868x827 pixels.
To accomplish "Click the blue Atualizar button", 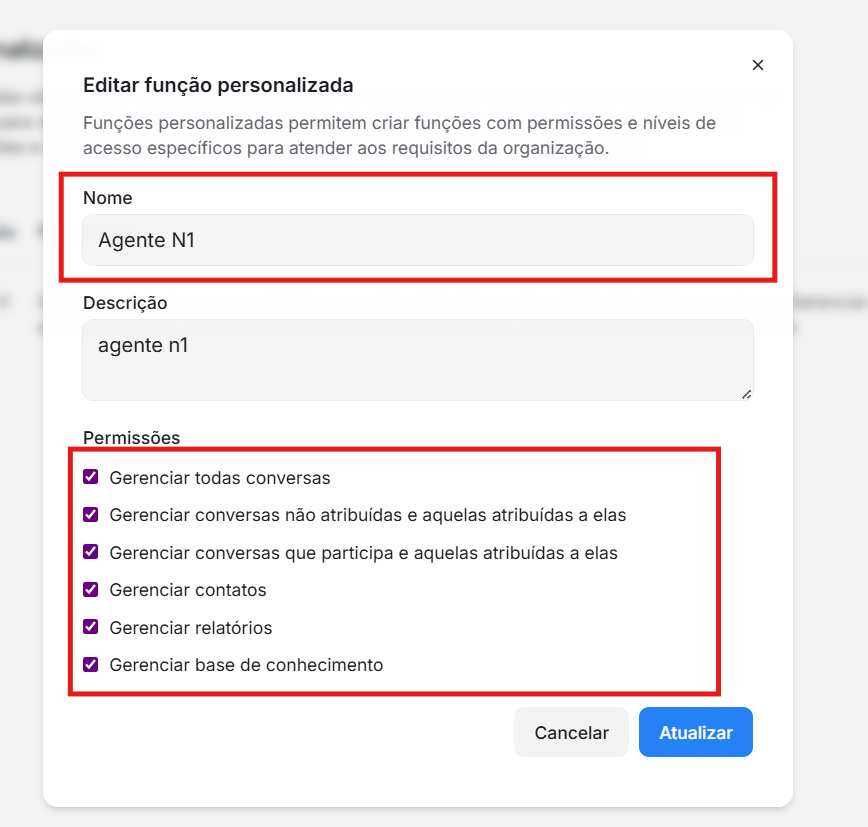I will tap(696, 732).
